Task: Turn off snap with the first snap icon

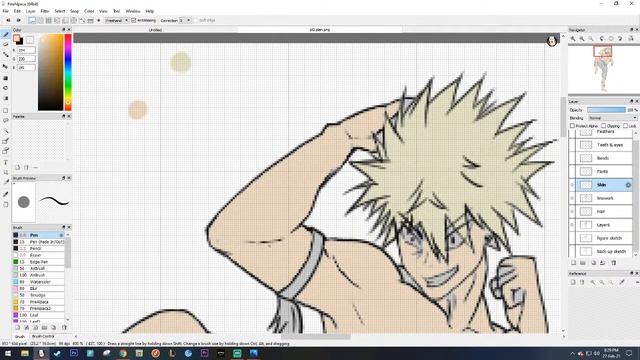Action: coord(32,20)
